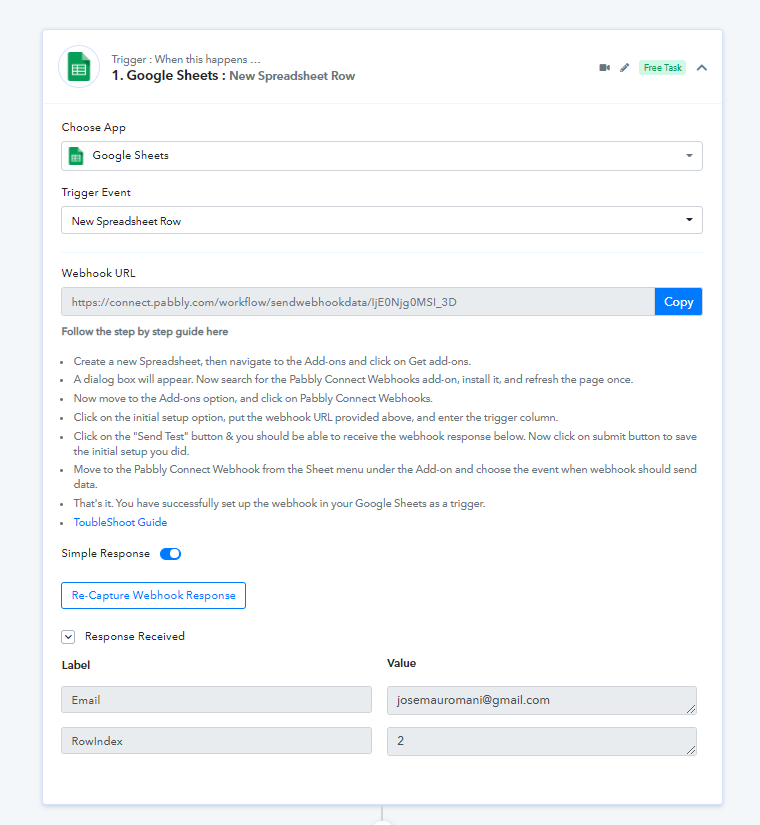
Task: Click the RowIndex value field showing 2
Action: 542,741
